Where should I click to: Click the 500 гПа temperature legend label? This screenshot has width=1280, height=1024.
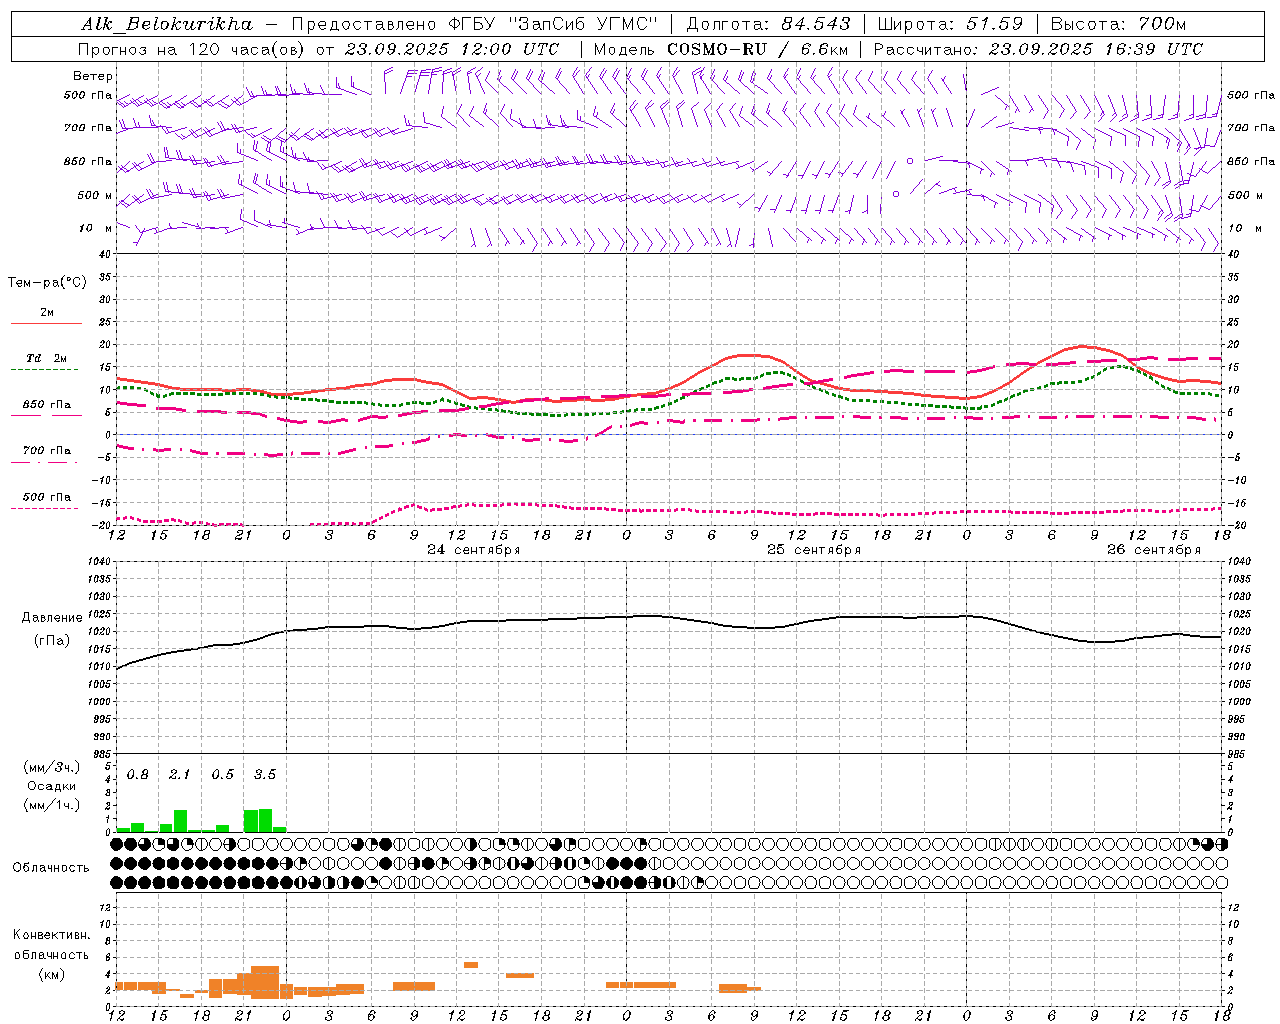click(x=47, y=496)
